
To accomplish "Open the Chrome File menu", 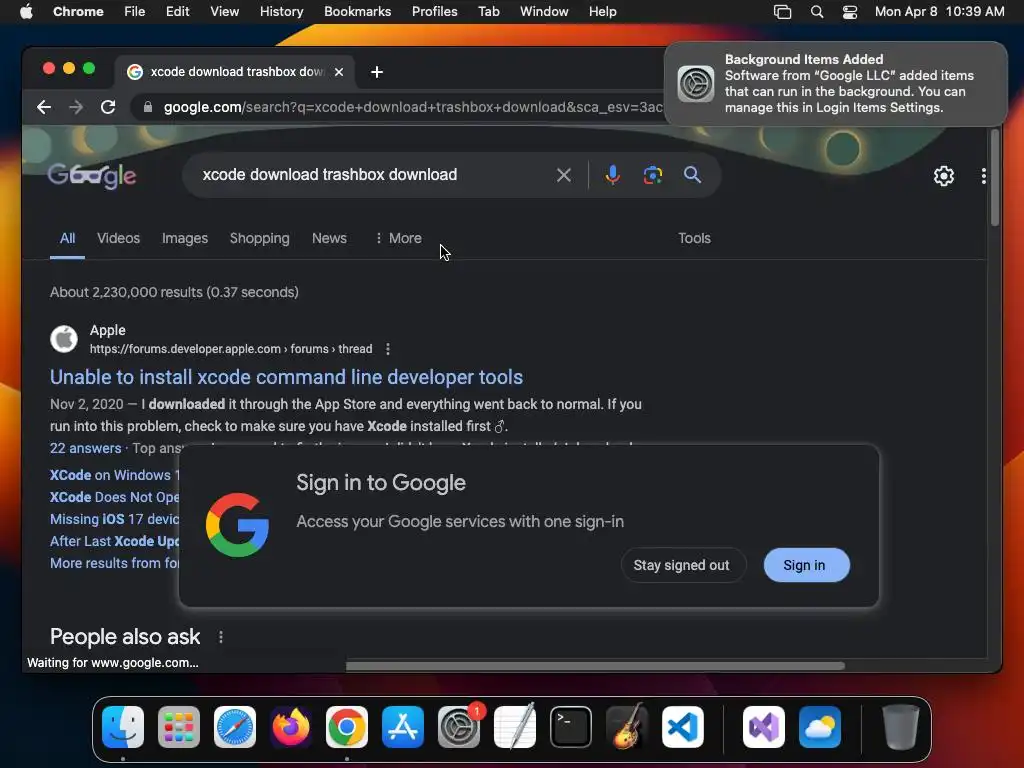I will (x=135, y=12).
